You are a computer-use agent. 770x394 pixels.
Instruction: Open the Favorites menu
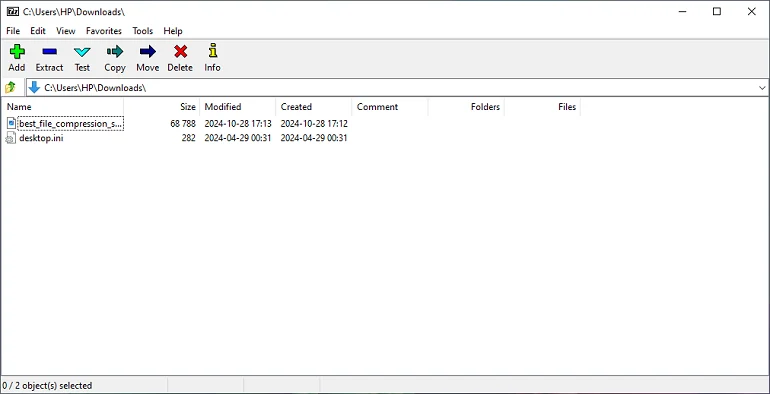104,31
